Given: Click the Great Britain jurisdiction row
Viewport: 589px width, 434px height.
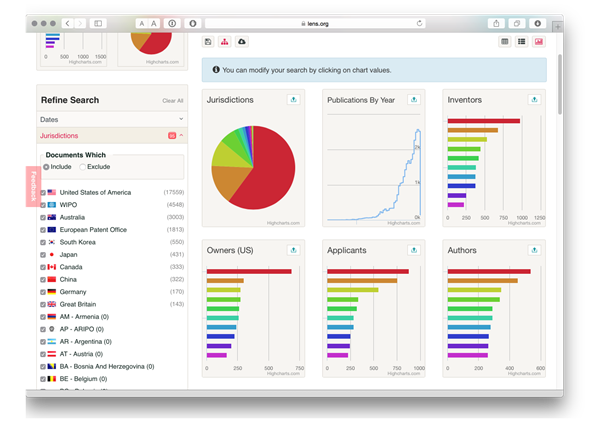Looking at the screenshot, I should click(112, 304).
